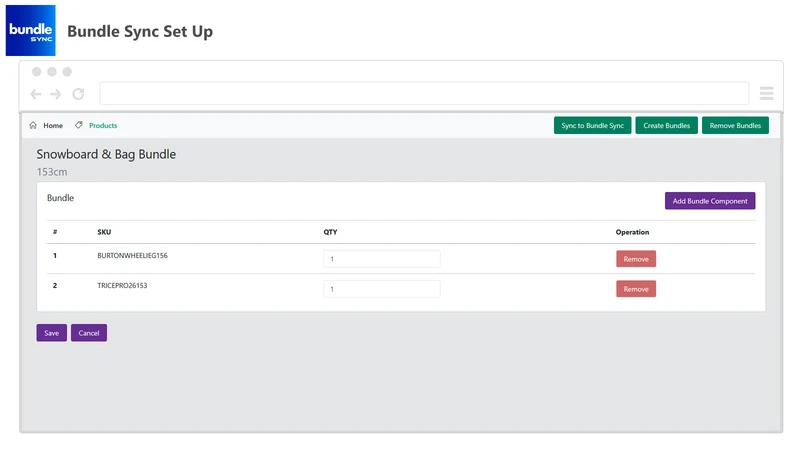Edit quantity for BURTONWHEELIEG156
This screenshot has height=450, width=800.
coord(382,259)
